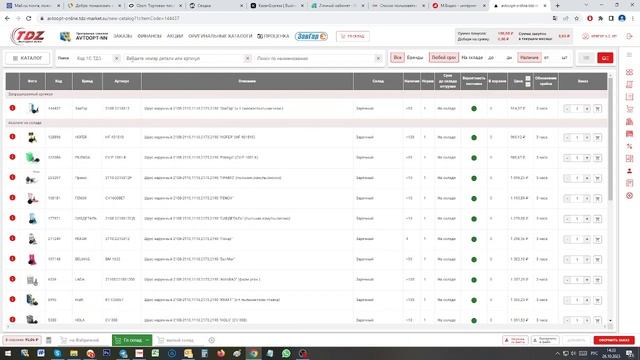The width and height of the screenshot is (640, 360).
Task: Tick the upper checkbox in Цена header
Action: click(x=528, y=78)
